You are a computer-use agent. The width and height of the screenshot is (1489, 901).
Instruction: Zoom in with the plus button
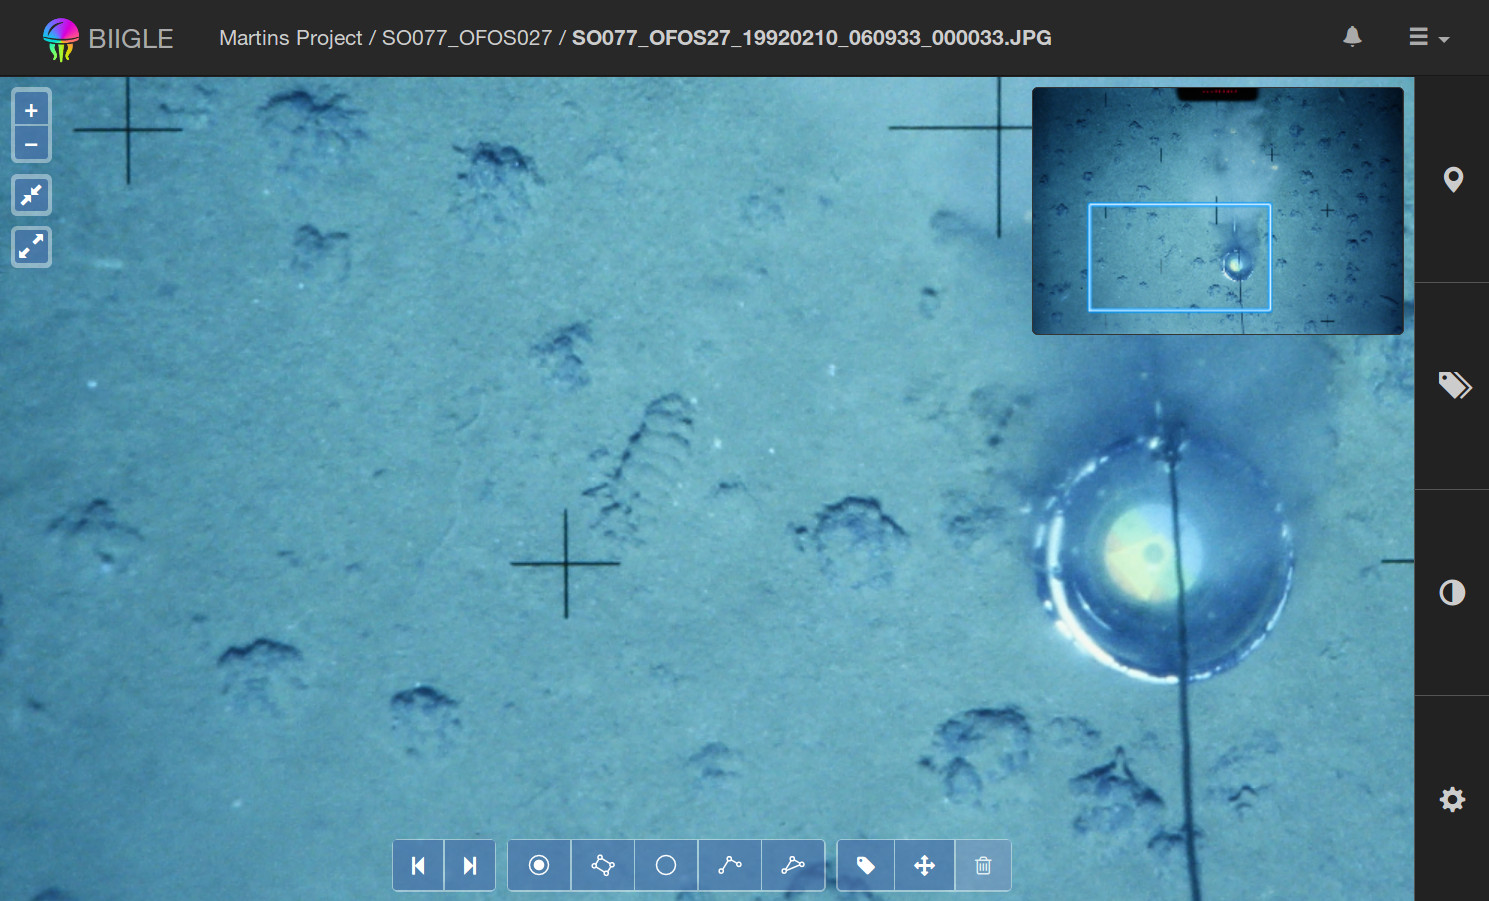tap(31, 110)
